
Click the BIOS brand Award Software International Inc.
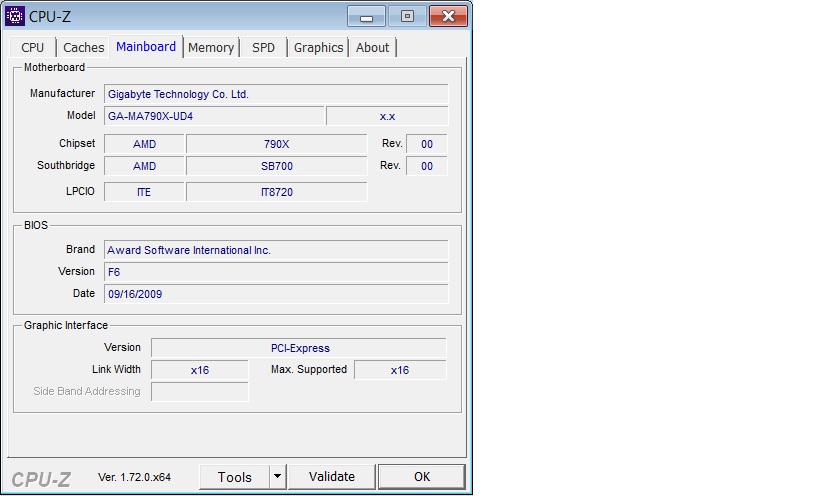[x=276, y=250]
